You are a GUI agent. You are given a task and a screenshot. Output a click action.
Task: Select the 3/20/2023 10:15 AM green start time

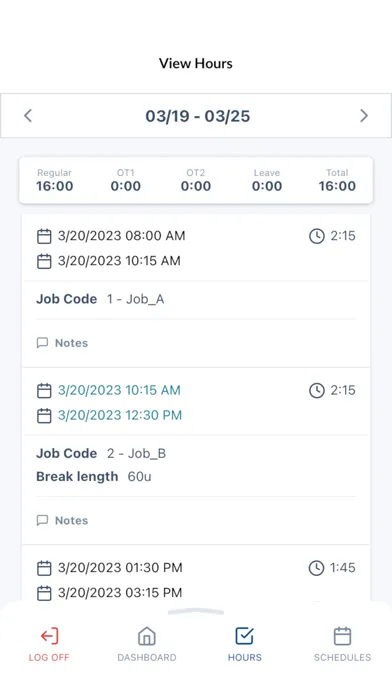[x=119, y=390]
